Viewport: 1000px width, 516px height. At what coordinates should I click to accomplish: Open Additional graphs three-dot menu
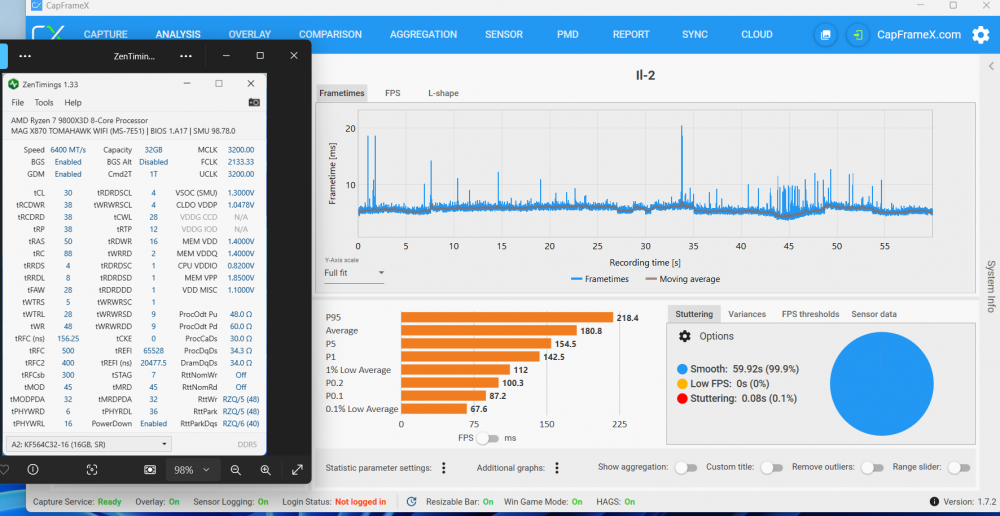[x=556, y=468]
